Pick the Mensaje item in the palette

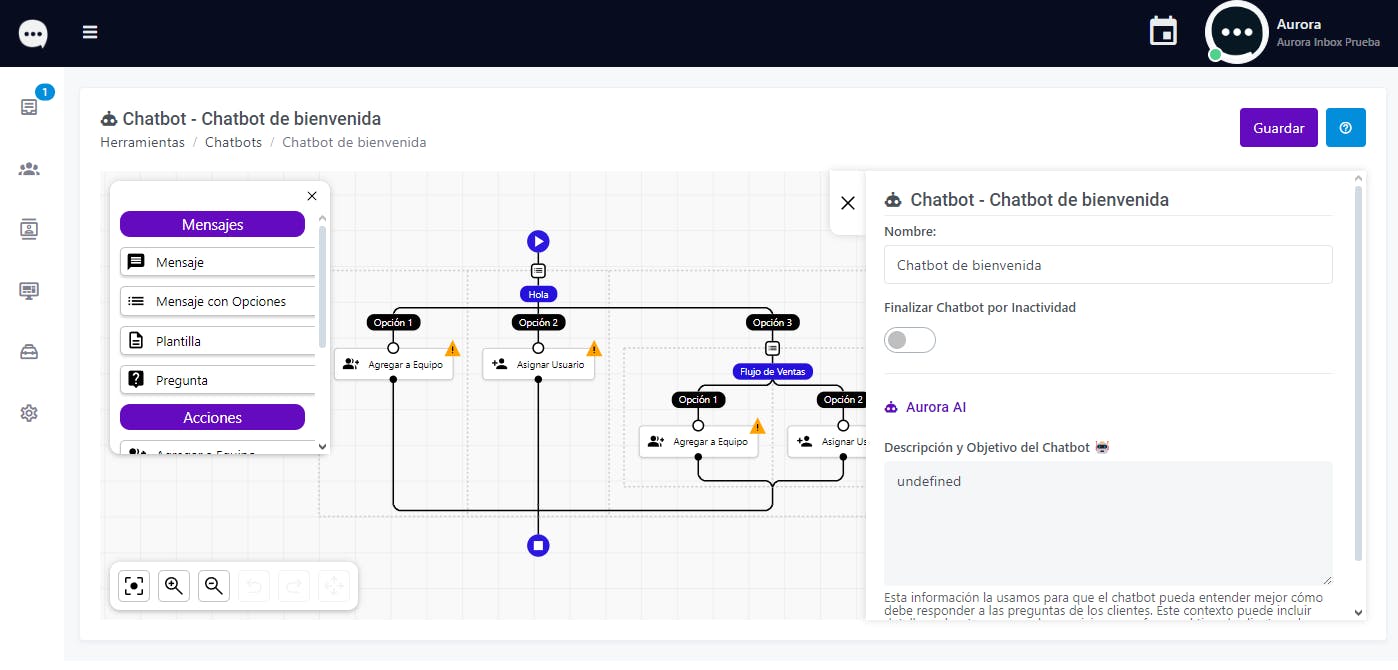218,262
